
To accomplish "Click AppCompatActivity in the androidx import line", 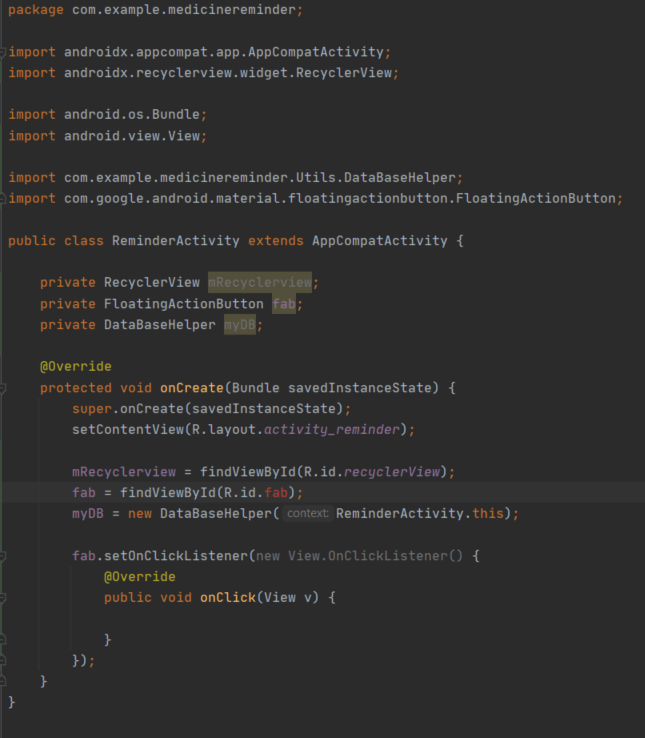I will 316,52.
